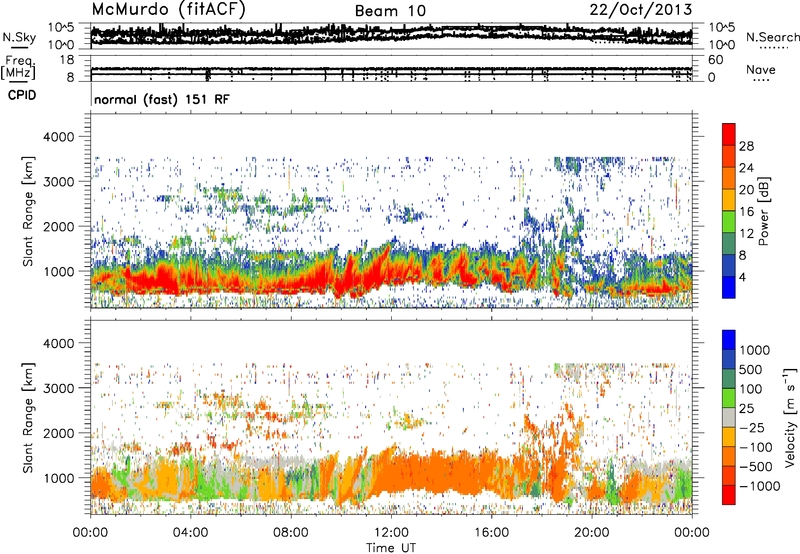800x554 pixels.
Task: Click the '4' tick on the power scale
Action: pyautogui.click(x=742, y=278)
